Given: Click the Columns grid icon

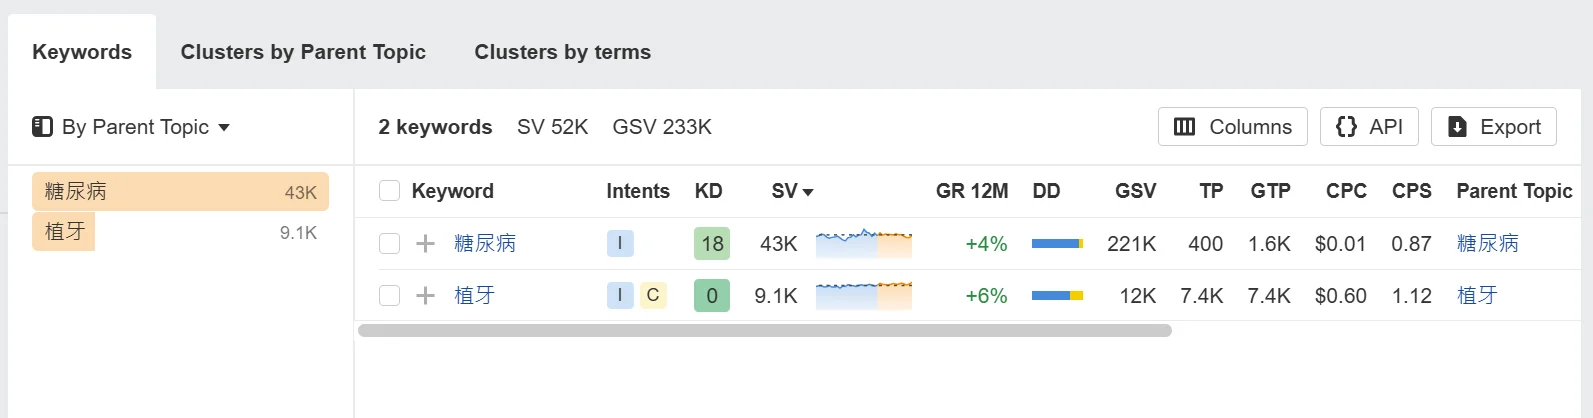Looking at the screenshot, I should coord(1184,127).
